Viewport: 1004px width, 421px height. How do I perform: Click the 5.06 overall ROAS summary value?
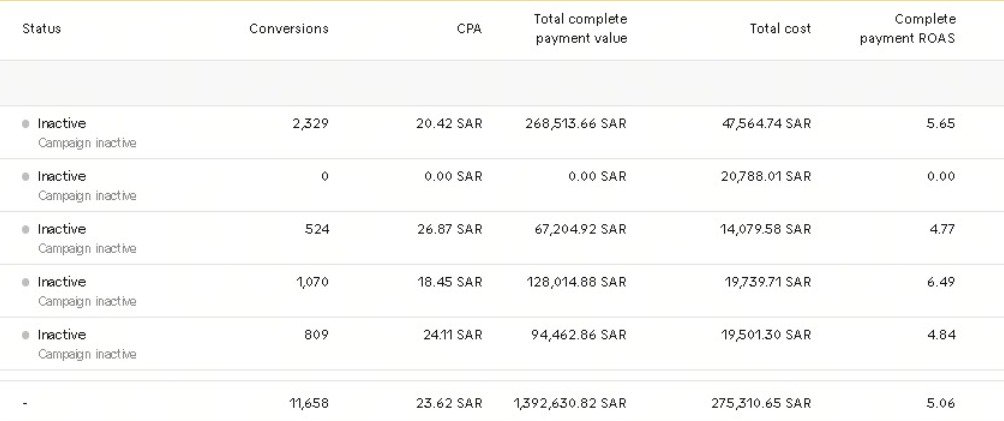click(x=940, y=404)
